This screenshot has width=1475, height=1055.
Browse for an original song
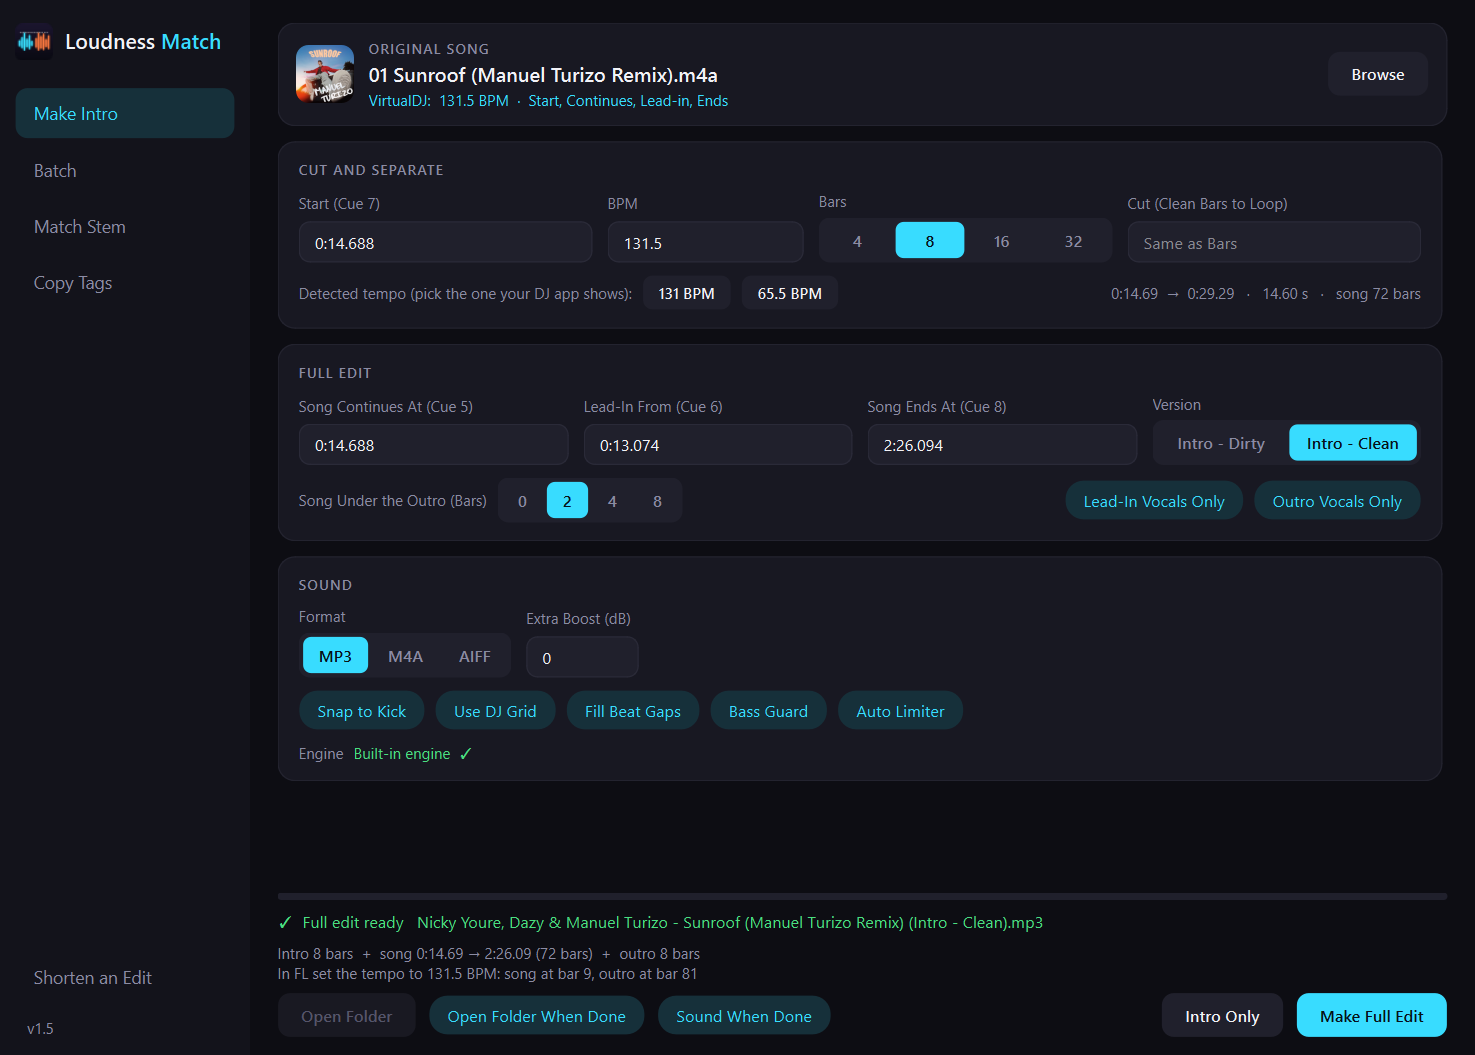pyautogui.click(x=1377, y=74)
